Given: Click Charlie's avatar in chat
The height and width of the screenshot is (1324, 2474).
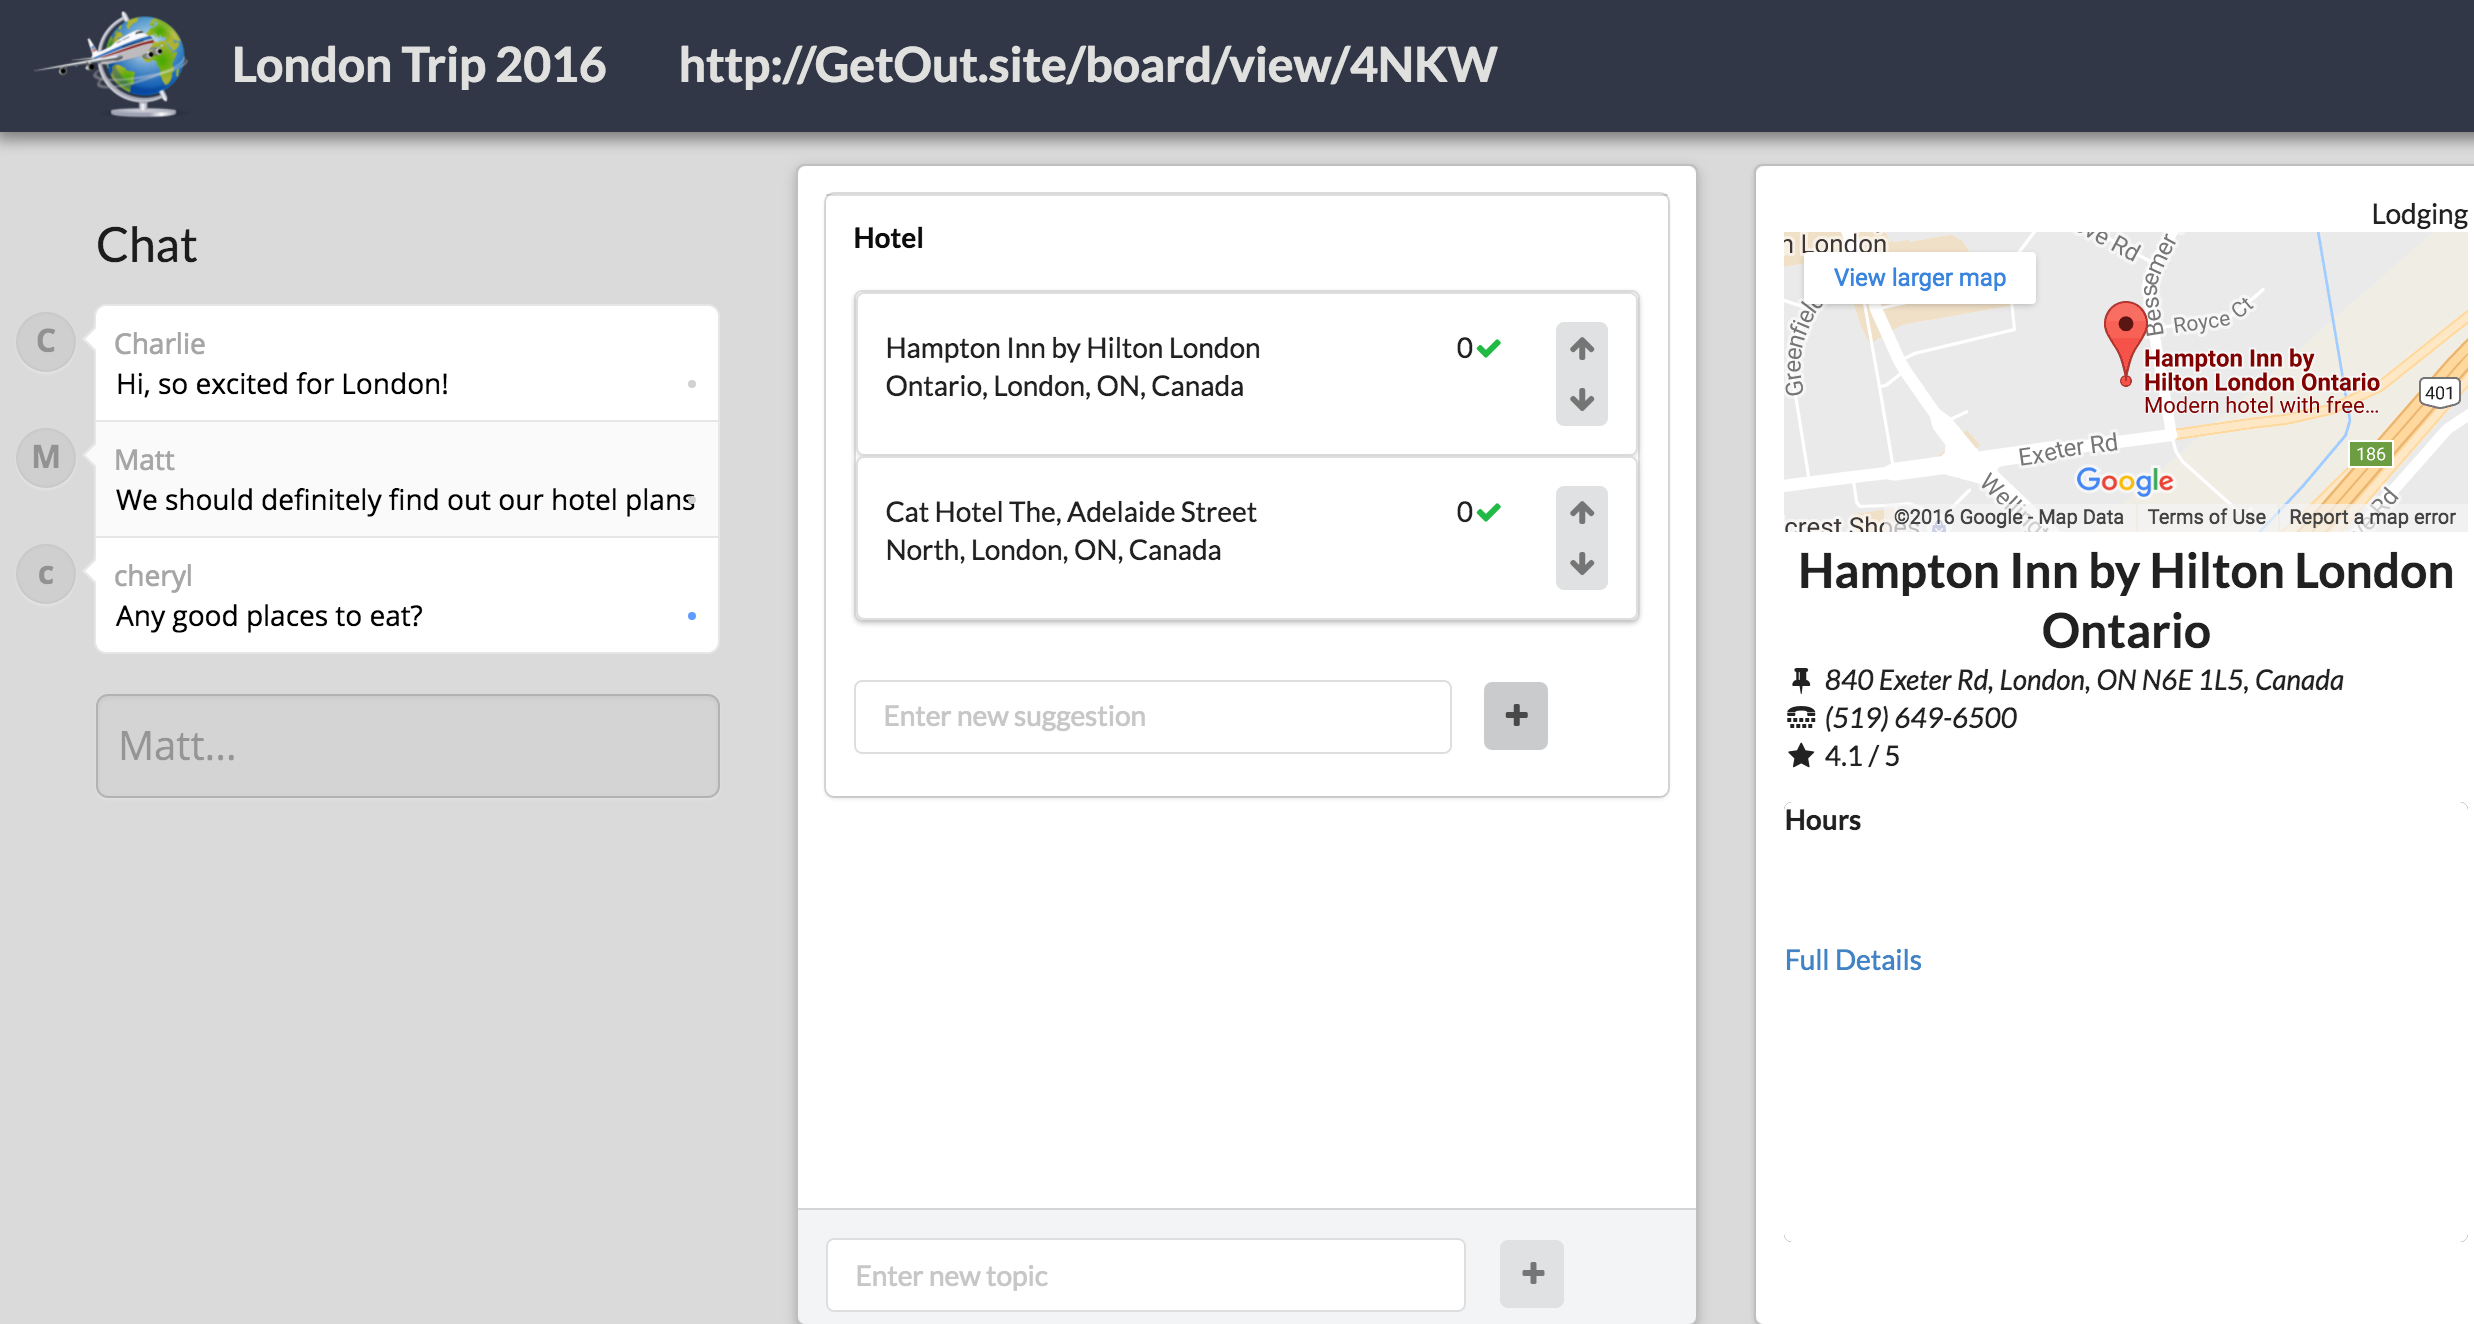Looking at the screenshot, I should click(x=46, y=342).
